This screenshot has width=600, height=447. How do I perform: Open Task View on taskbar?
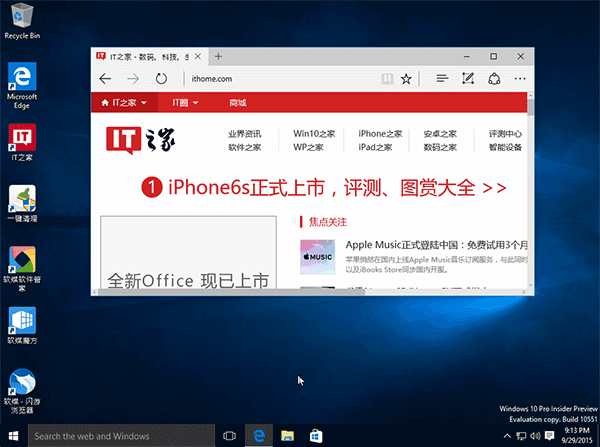[x=229, y=436]
